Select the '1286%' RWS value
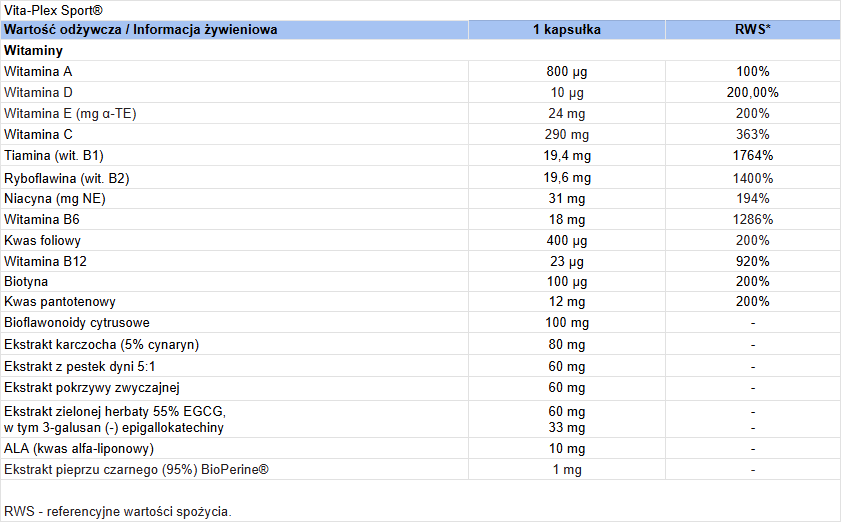 pos(753,219)
